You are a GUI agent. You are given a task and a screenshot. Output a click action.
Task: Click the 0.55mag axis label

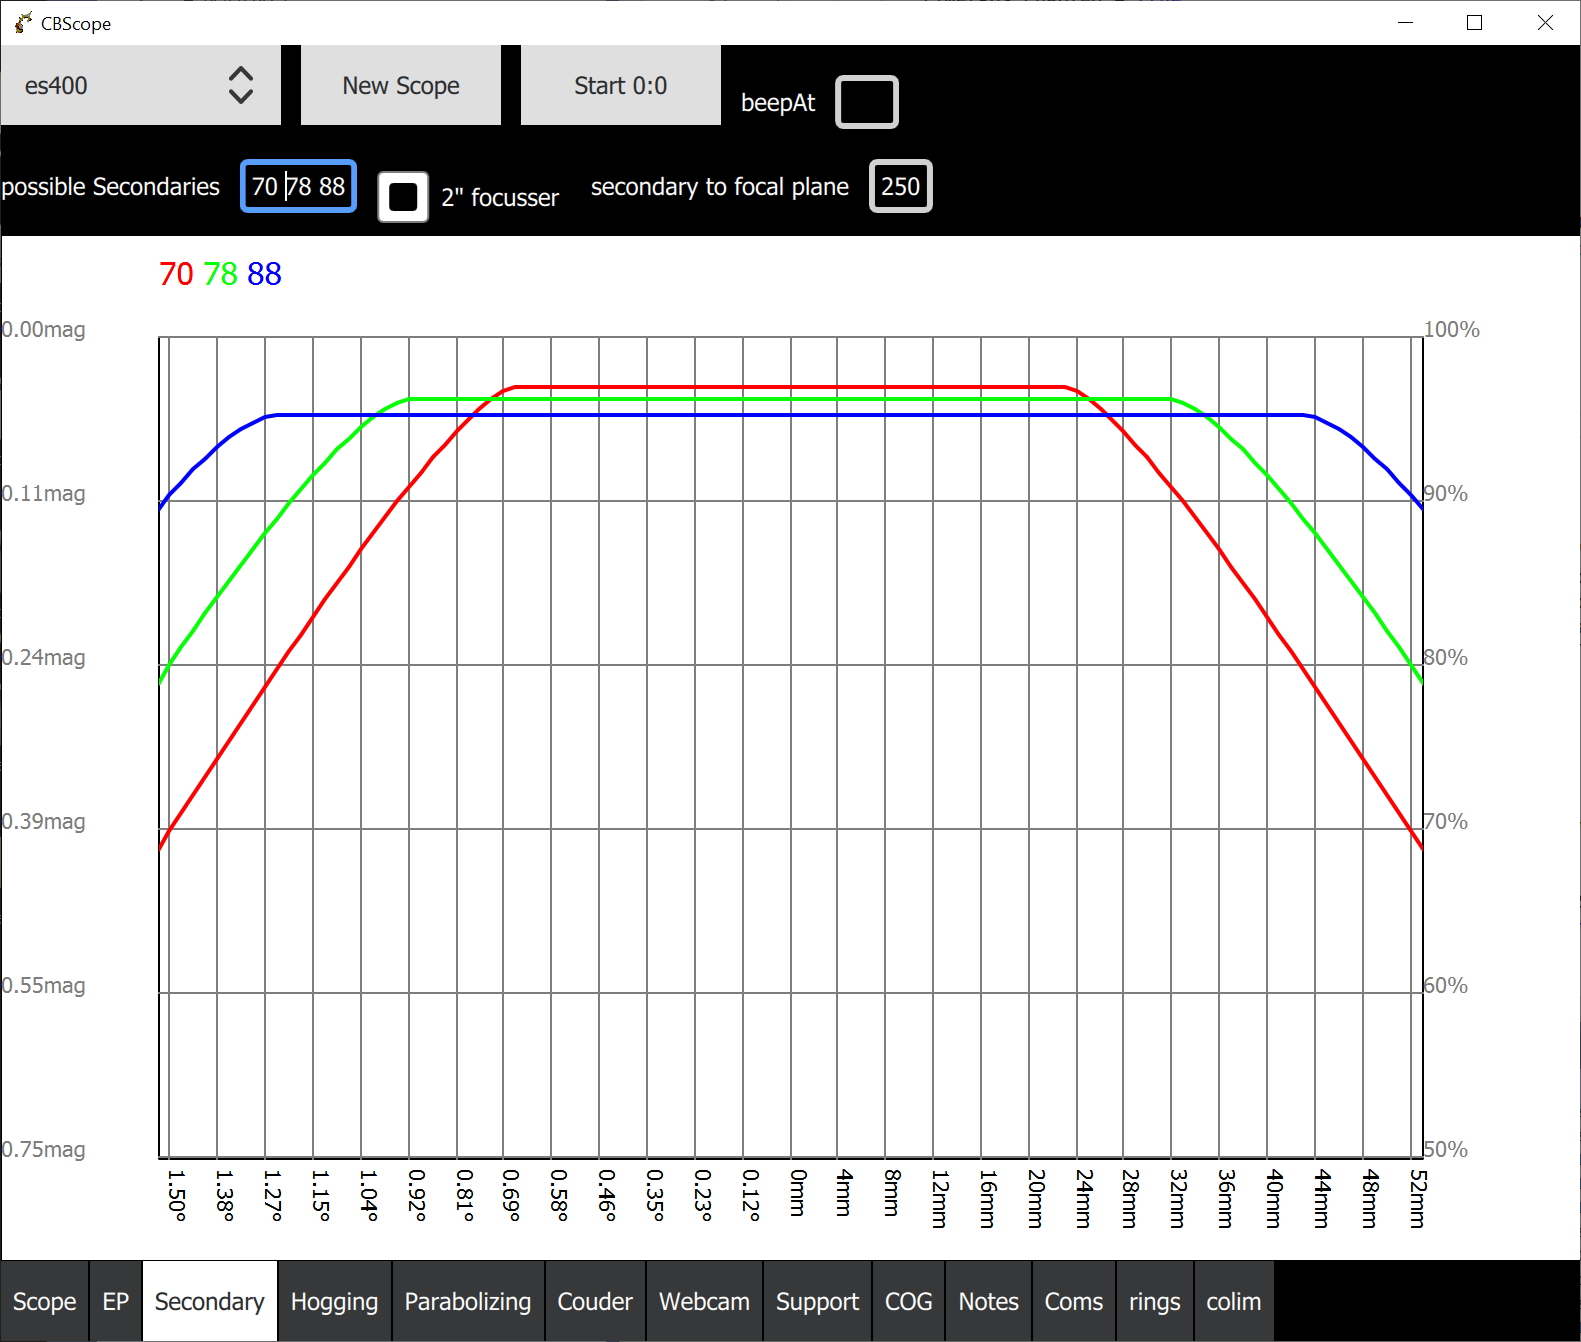pos(43,985)
